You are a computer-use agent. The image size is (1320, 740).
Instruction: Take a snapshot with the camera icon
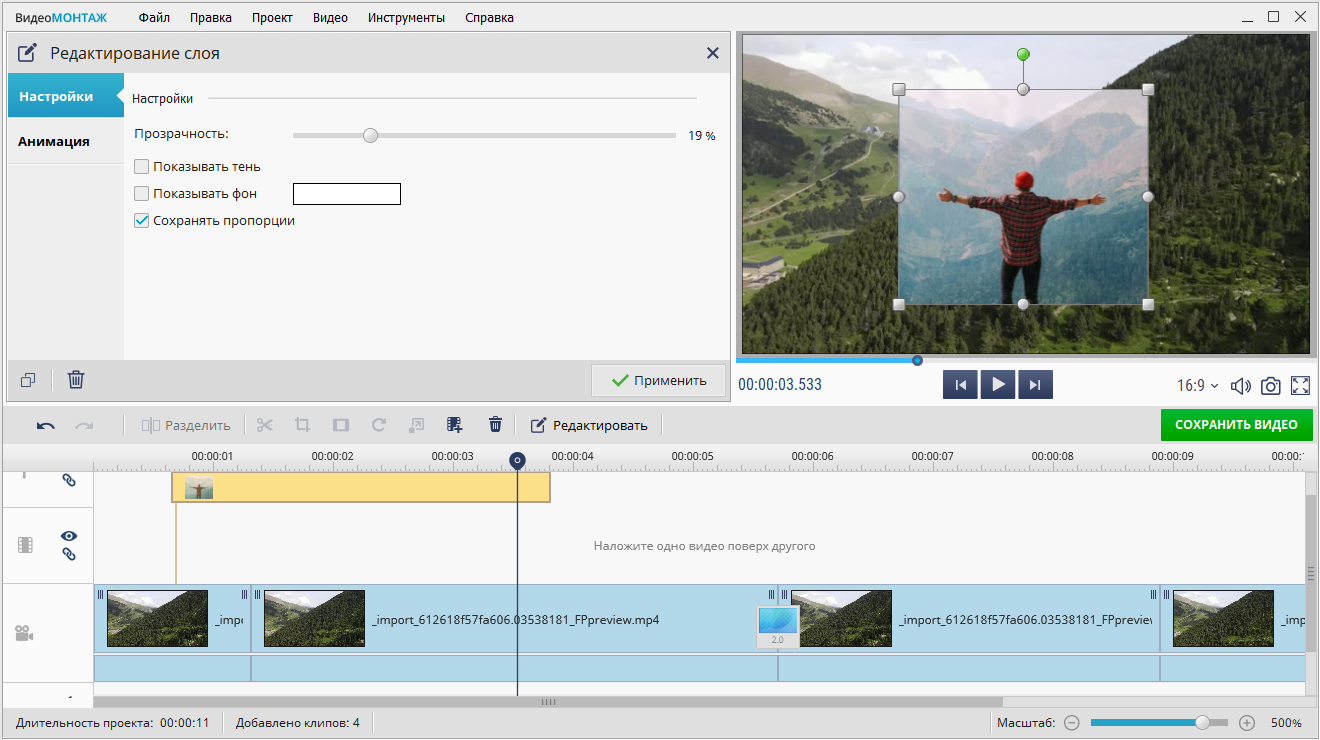(x=1270, y=386)
